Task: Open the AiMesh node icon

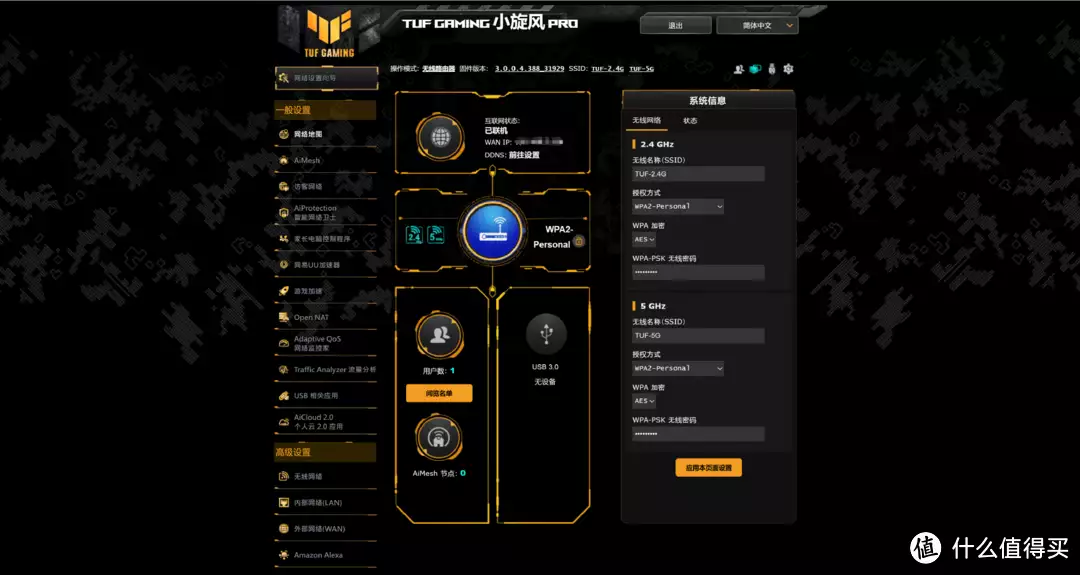Action: (x=439, y=437)
